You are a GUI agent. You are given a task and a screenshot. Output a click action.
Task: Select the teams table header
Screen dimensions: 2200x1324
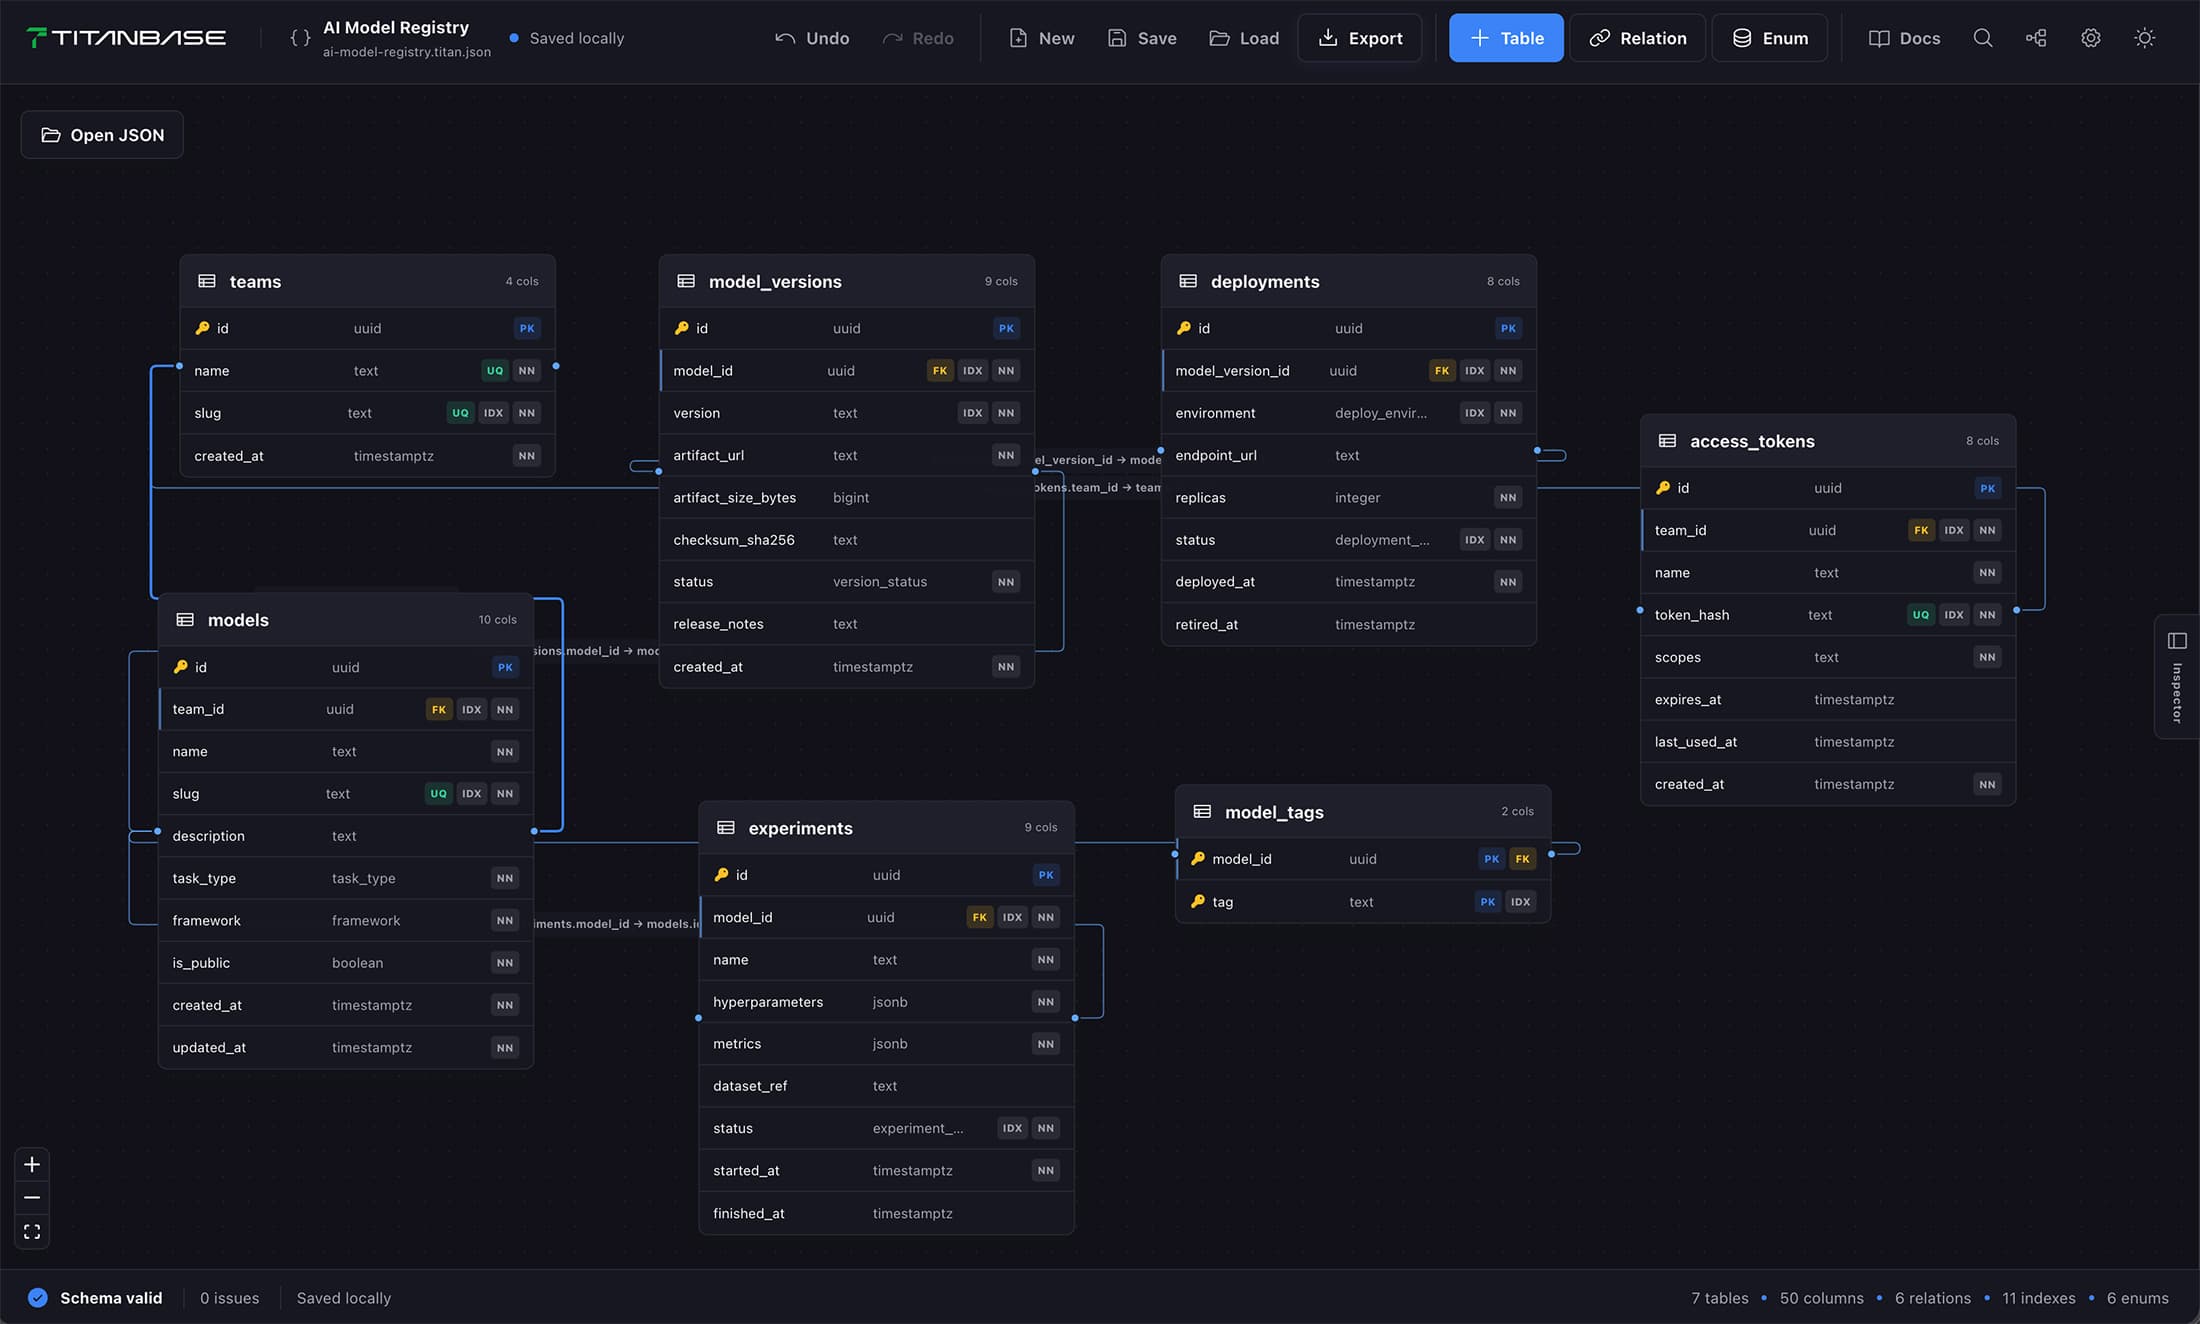click(x=367, y=281)
